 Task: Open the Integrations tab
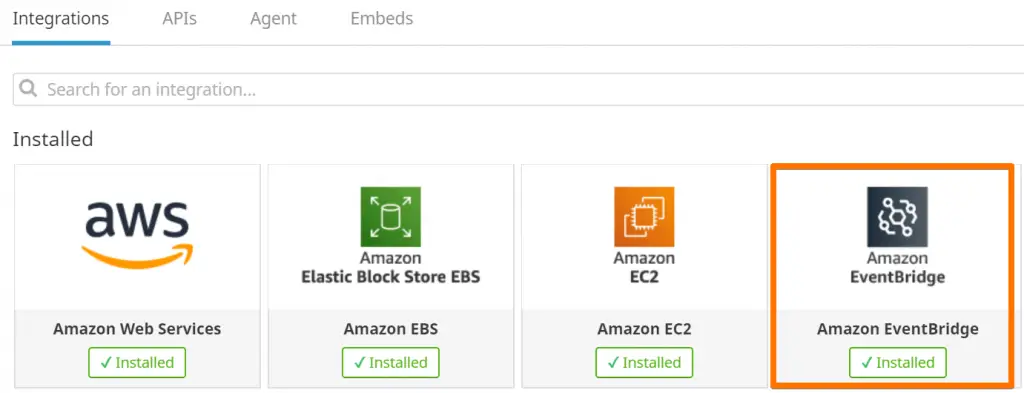(x=61, y=19)
